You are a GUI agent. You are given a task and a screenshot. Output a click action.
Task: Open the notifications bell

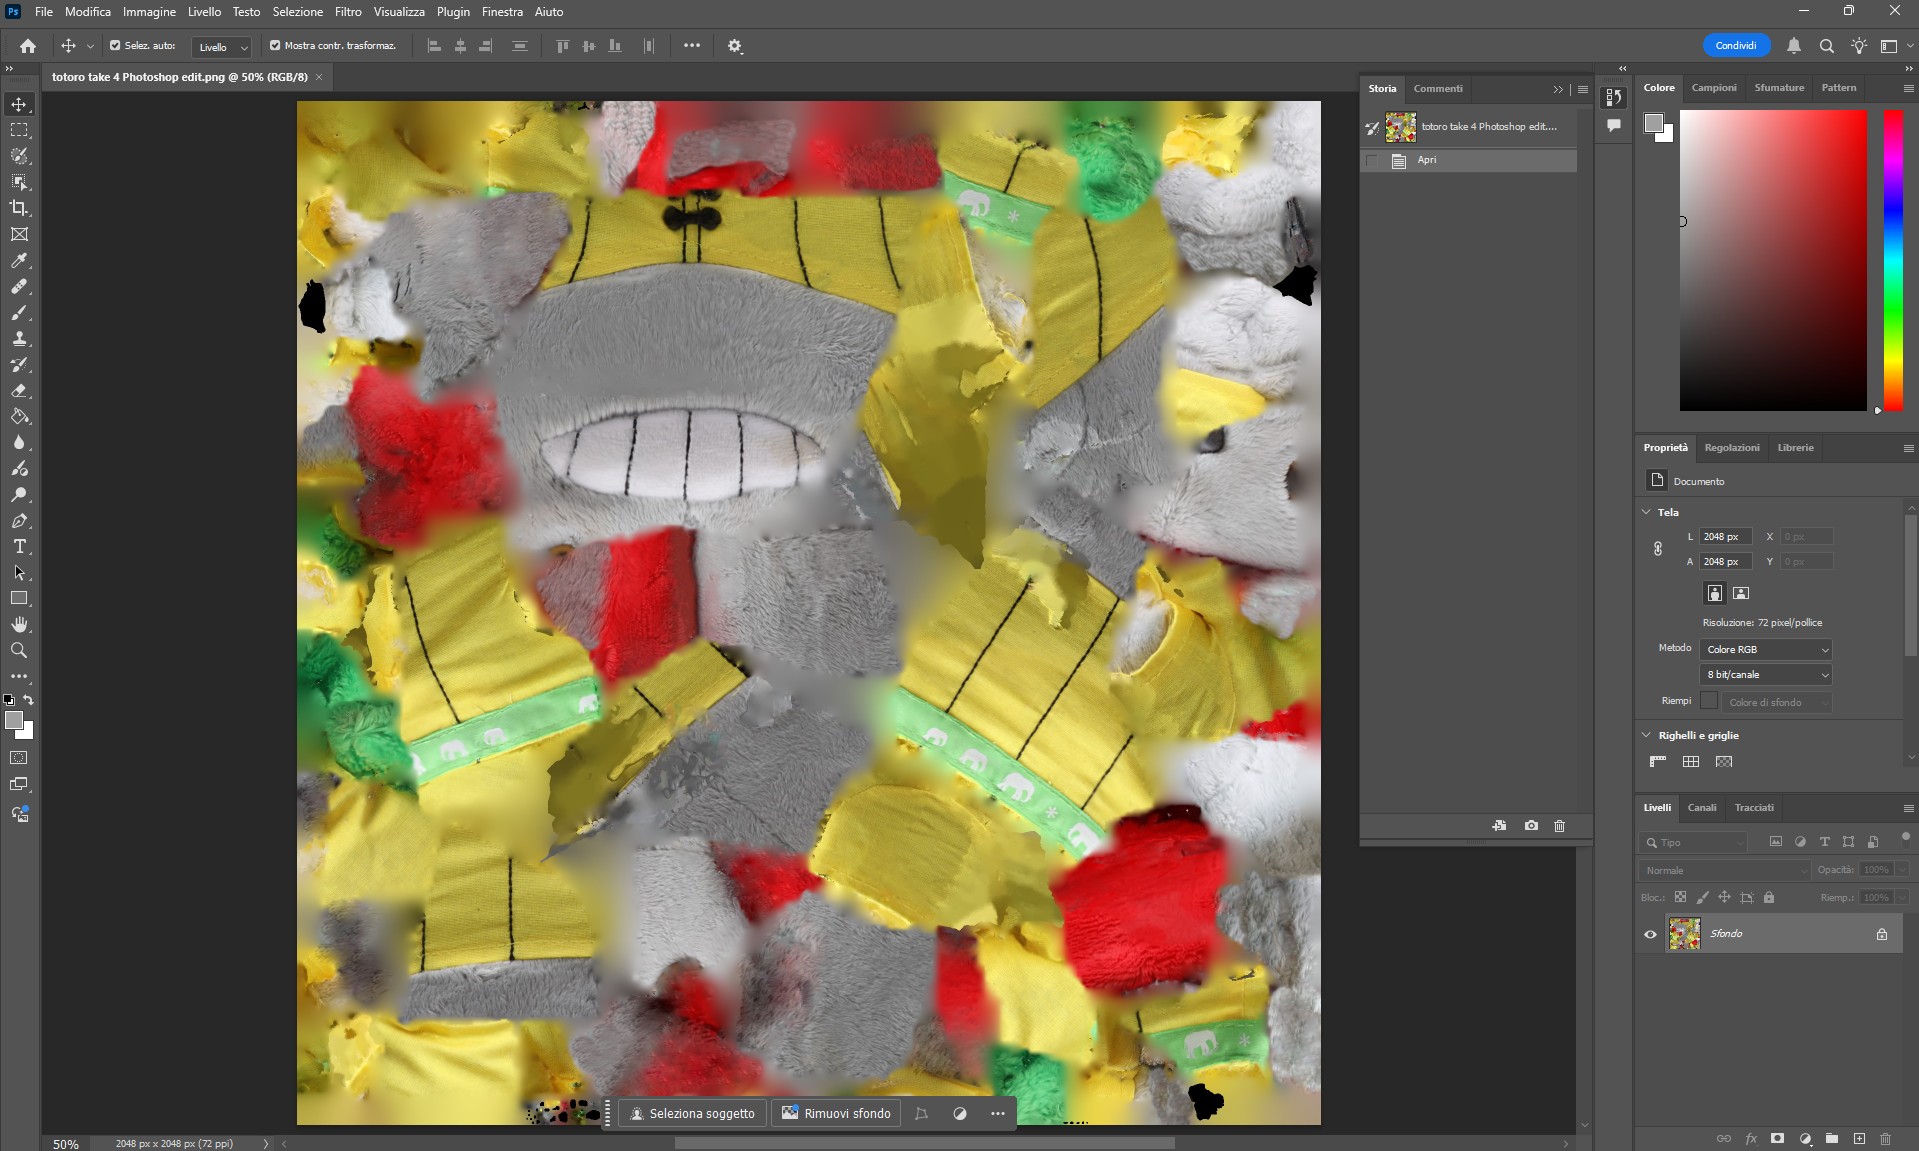1794,46
